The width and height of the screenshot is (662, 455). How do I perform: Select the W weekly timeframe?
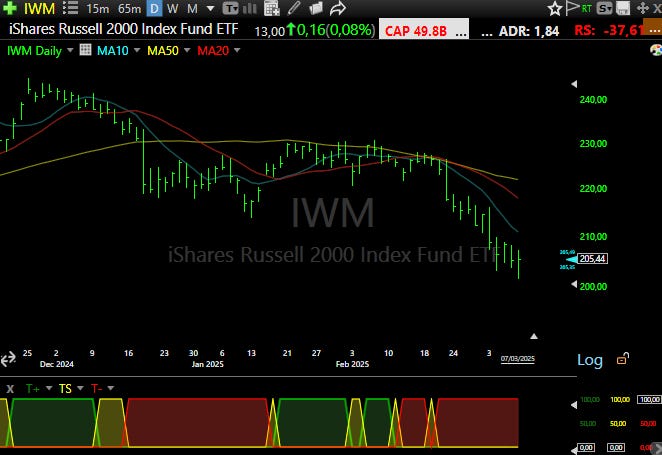(x=172, y=8)
